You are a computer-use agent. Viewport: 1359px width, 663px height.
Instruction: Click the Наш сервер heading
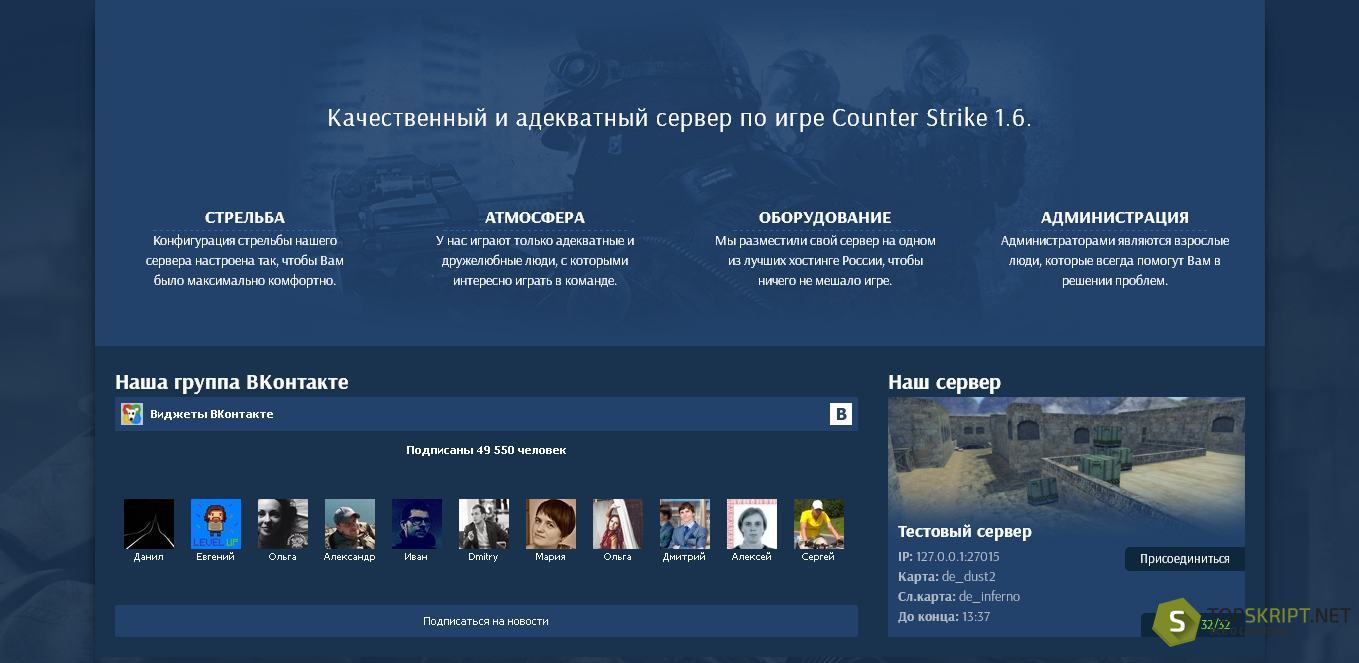pyautogui.click(x=944, y=382)
